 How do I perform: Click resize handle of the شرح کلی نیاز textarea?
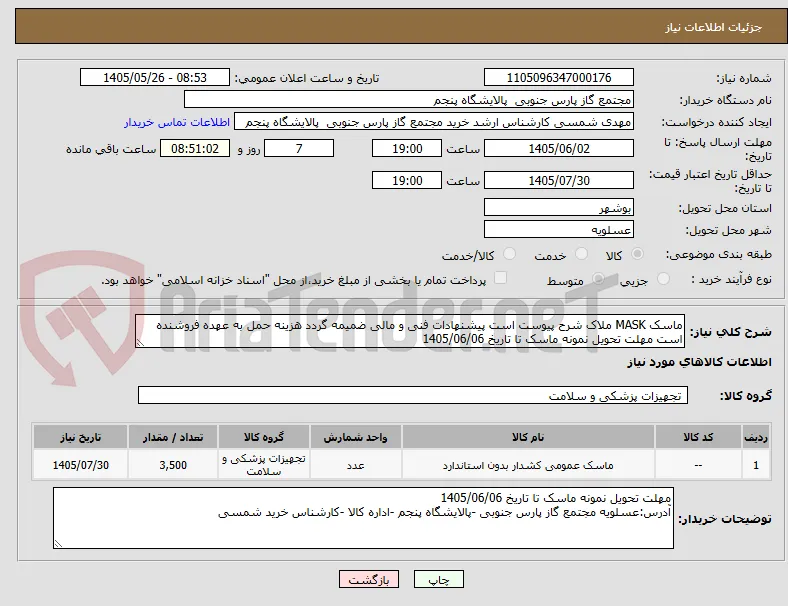(x=140, y=343)
